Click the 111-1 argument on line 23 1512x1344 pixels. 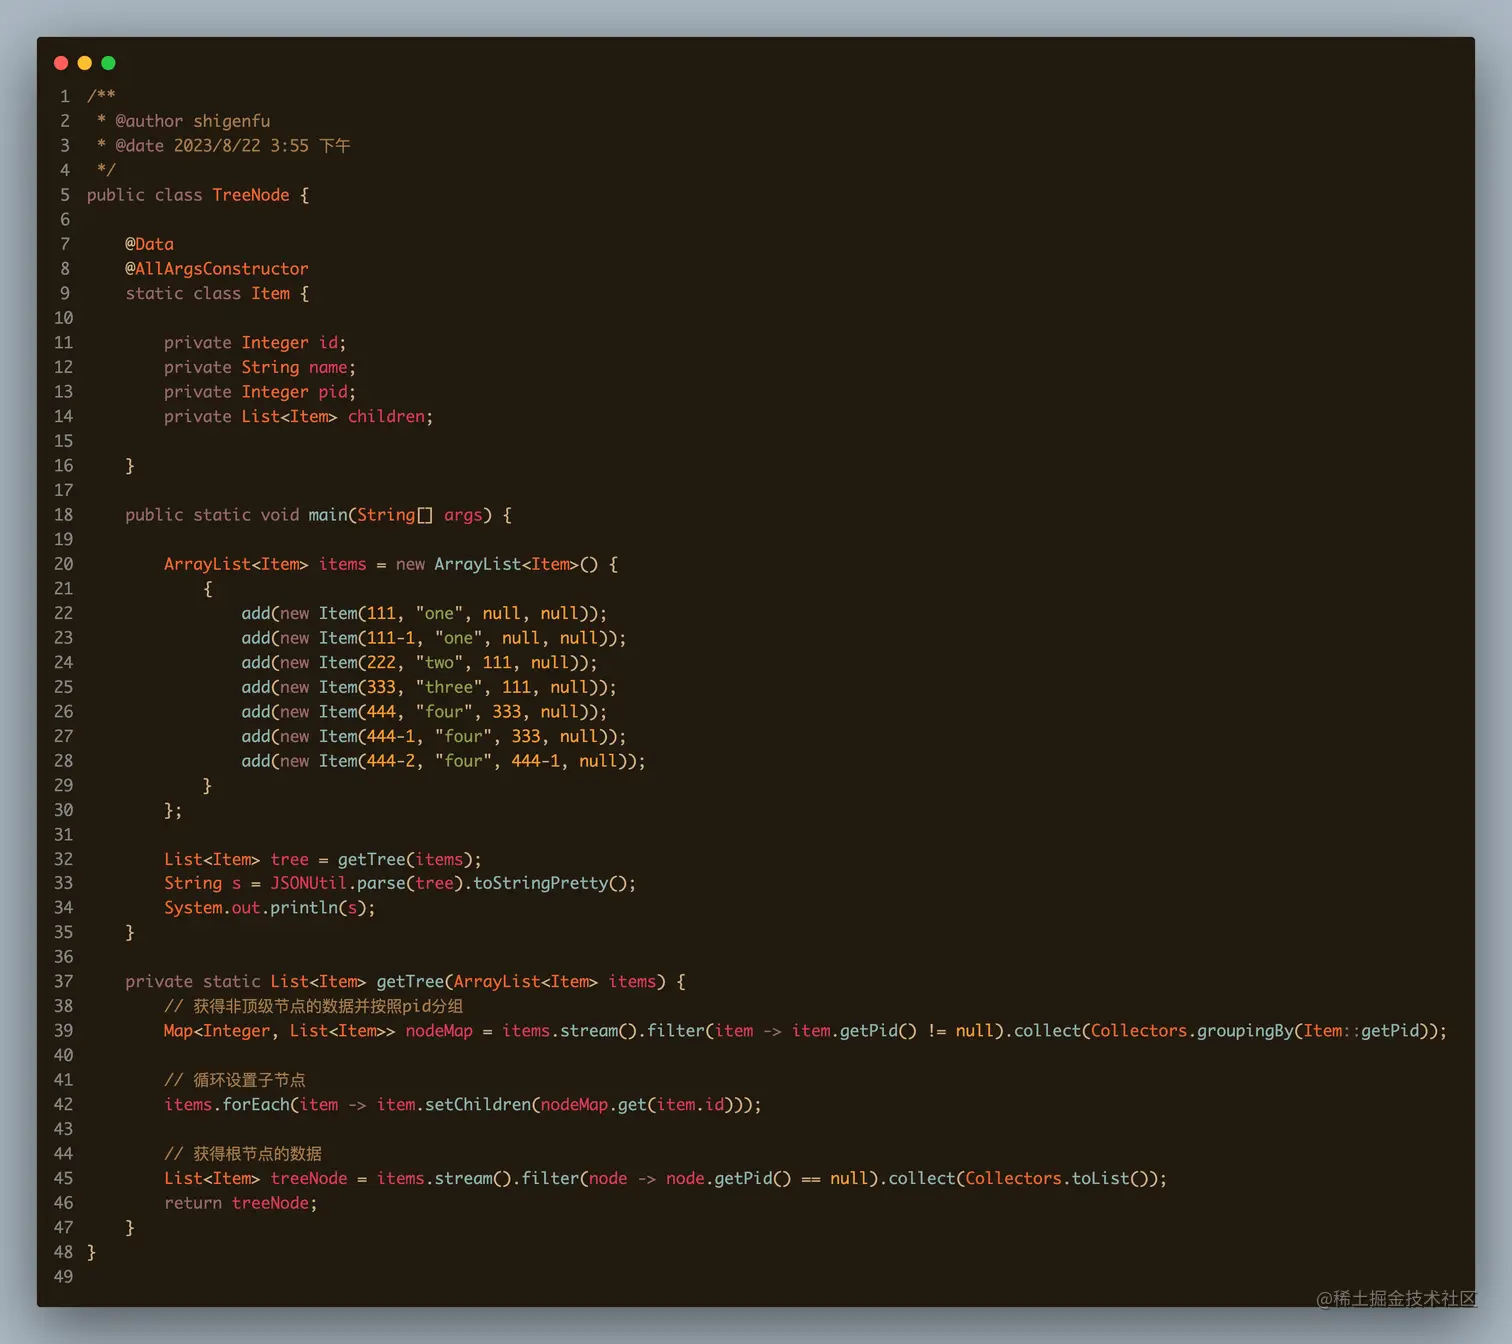[x=391, y=638]
